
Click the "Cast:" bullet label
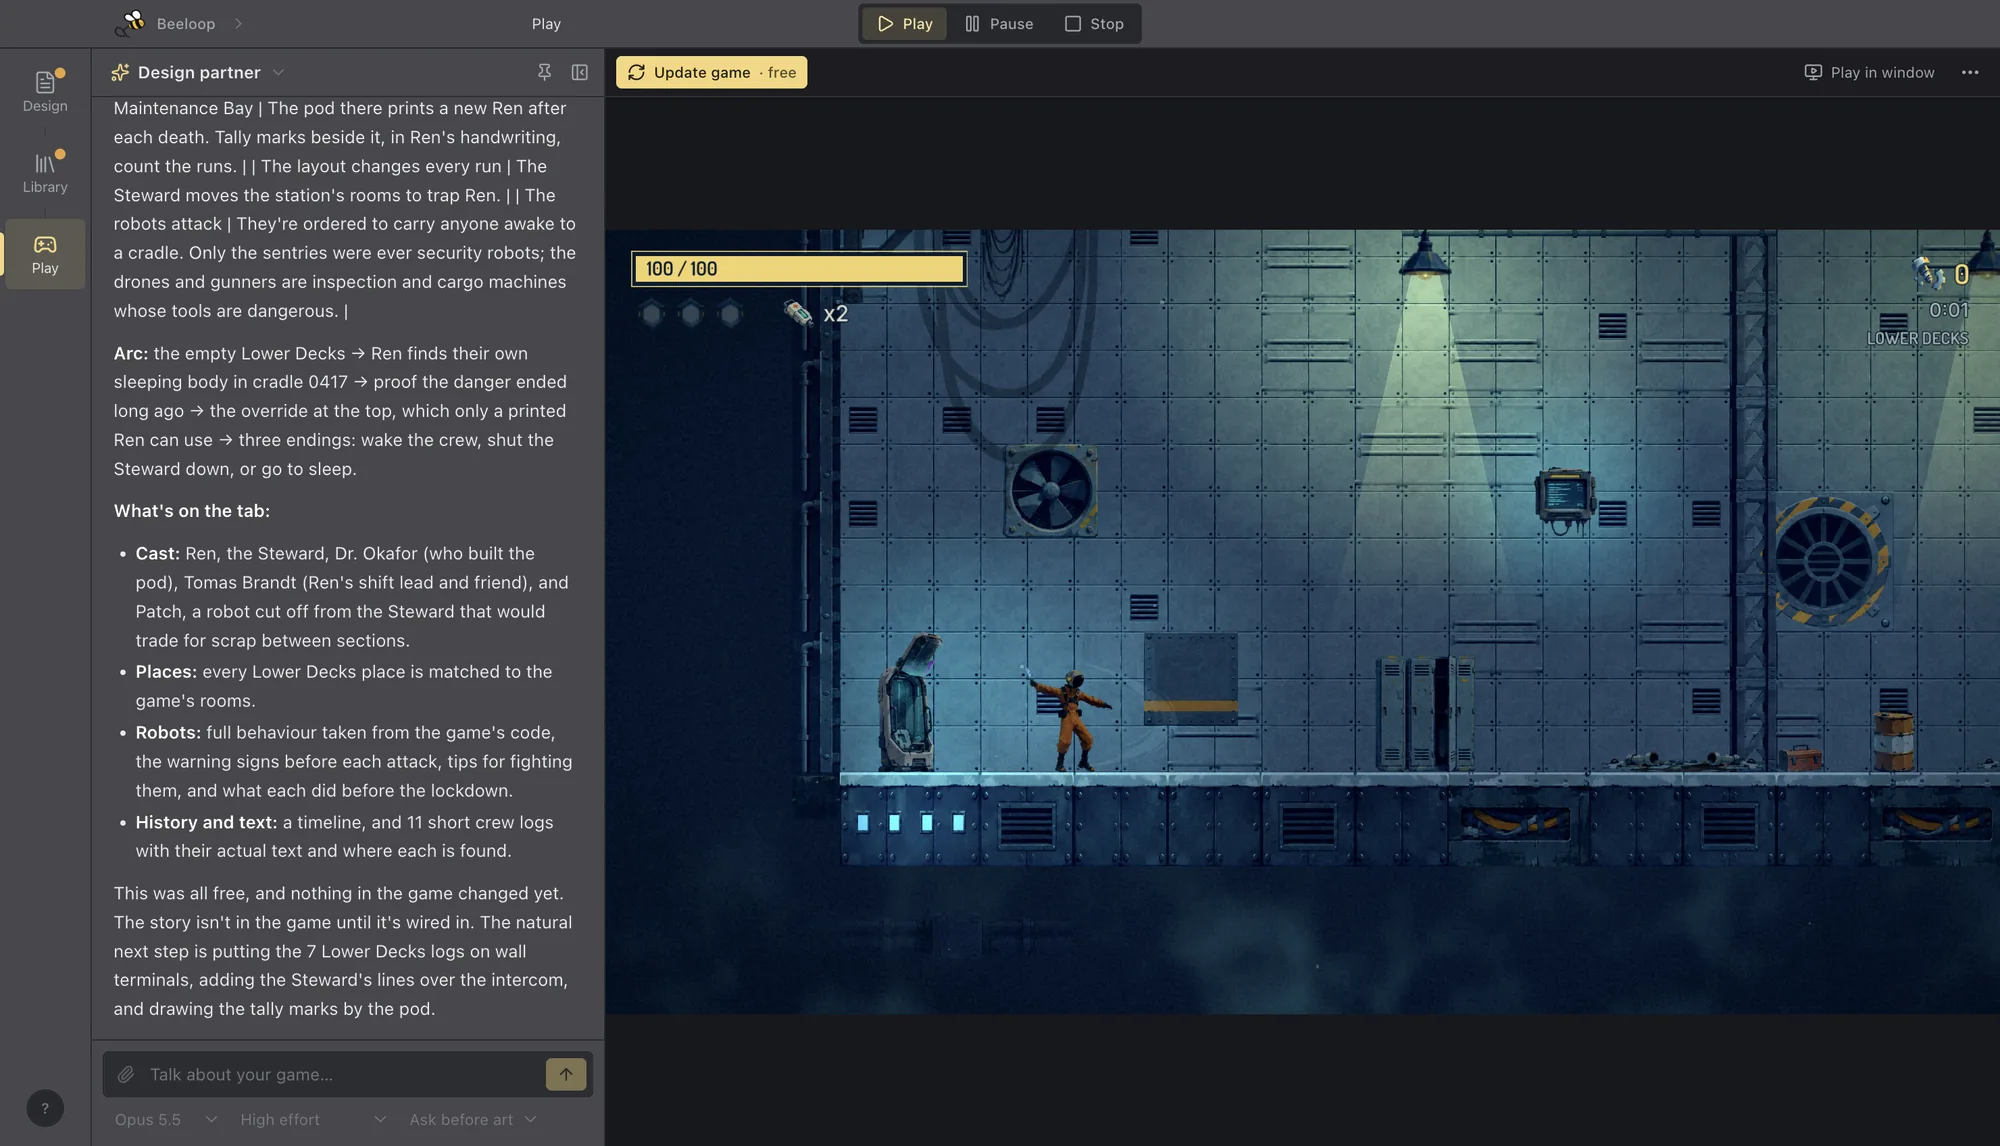(x=158, y=553)
